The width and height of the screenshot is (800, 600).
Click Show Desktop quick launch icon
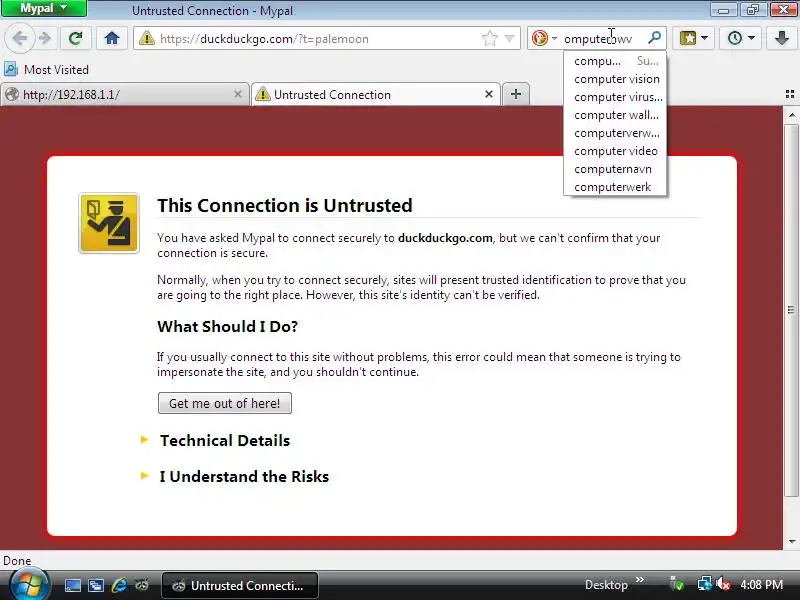click(72, 585)
